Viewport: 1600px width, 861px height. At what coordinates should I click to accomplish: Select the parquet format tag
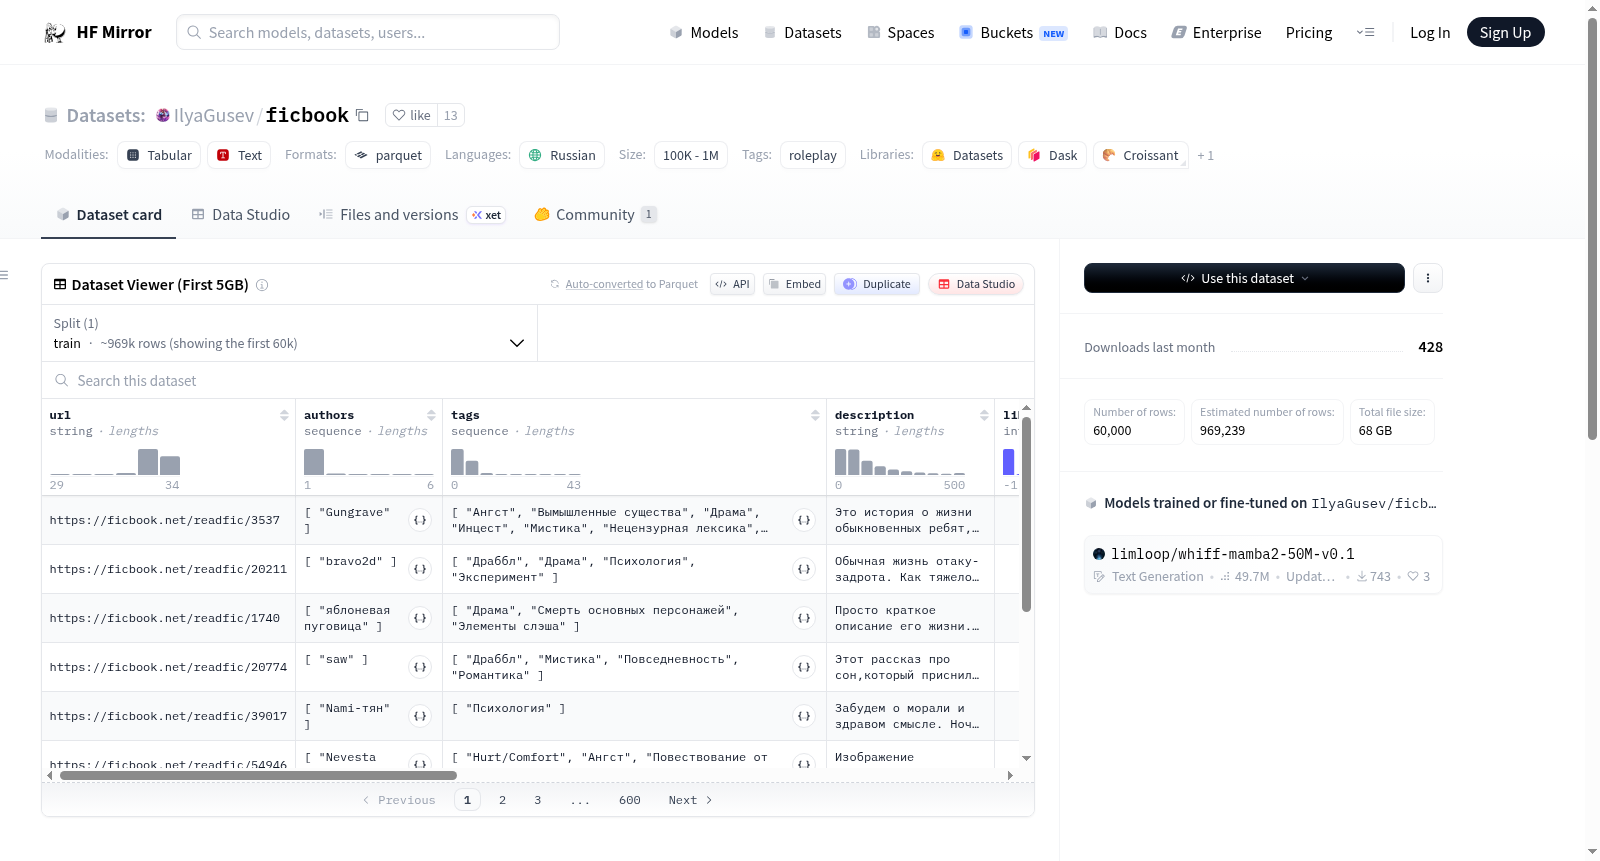click(388, 156)
